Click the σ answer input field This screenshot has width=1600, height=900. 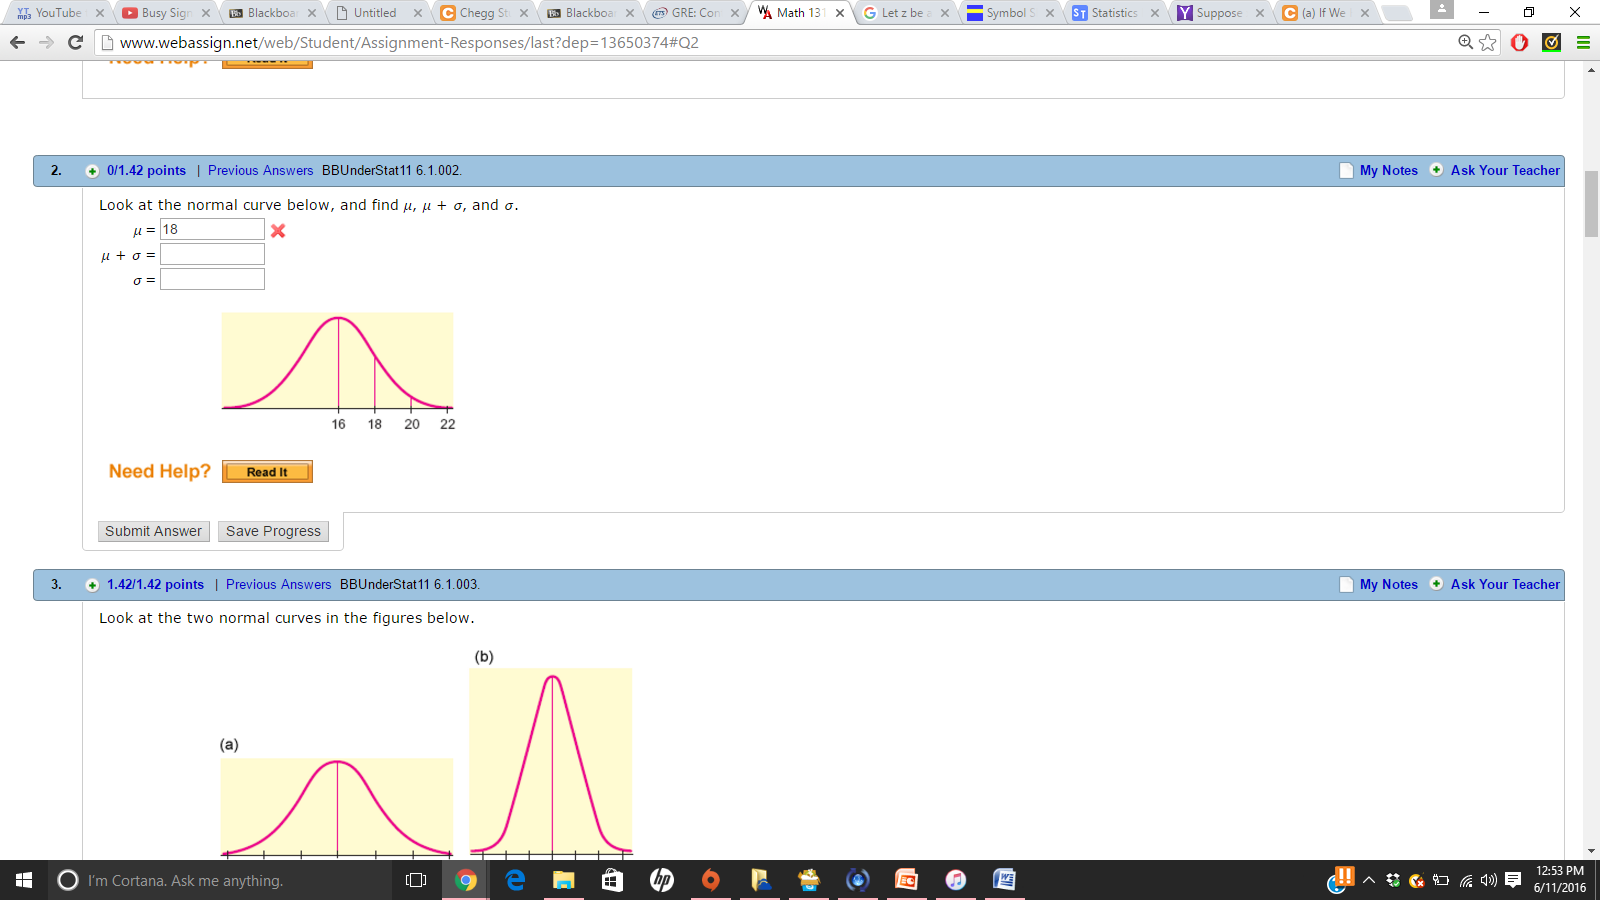[212, 279]
